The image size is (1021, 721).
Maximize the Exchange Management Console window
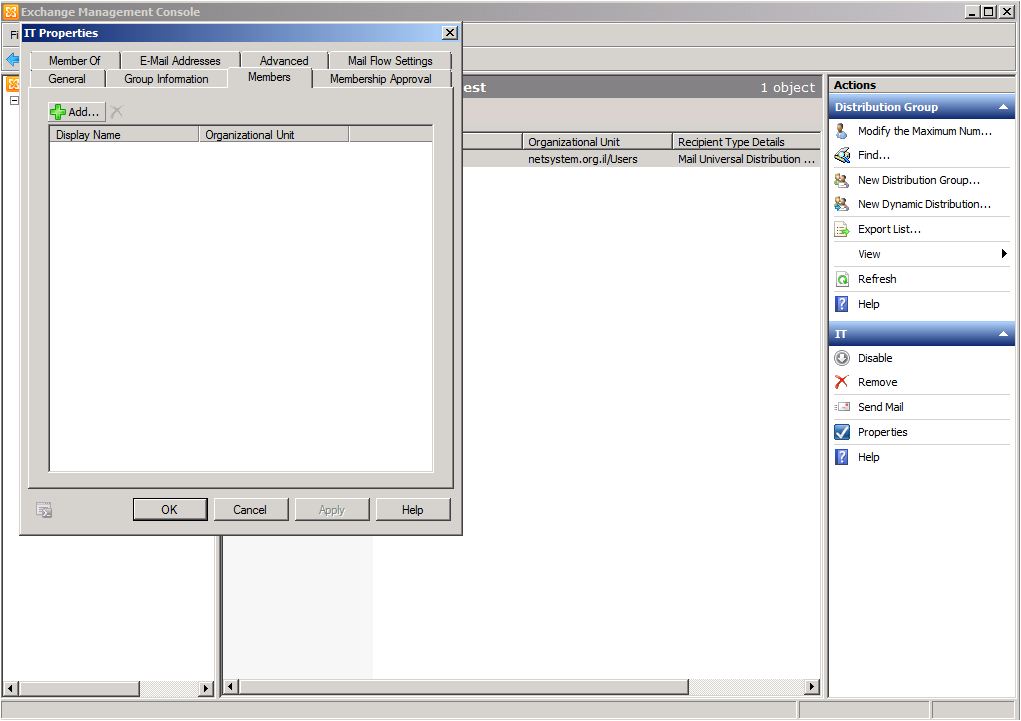988,11
